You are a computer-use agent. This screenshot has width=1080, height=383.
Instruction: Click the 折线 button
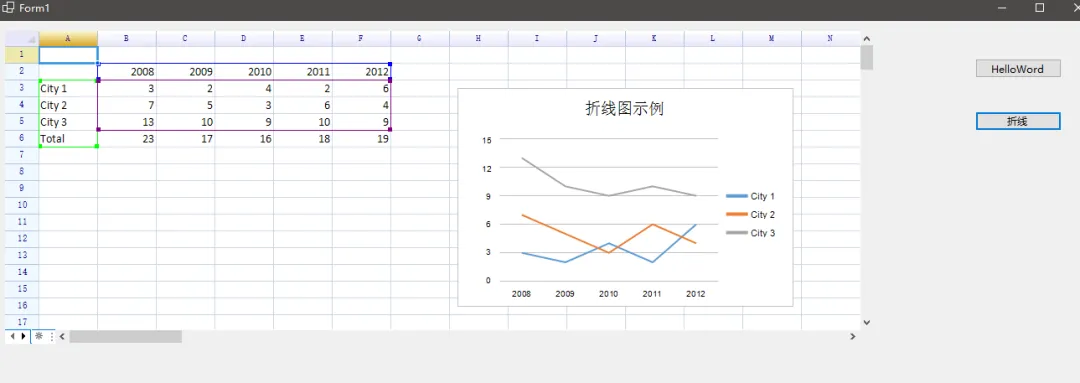coord(1017,121)
